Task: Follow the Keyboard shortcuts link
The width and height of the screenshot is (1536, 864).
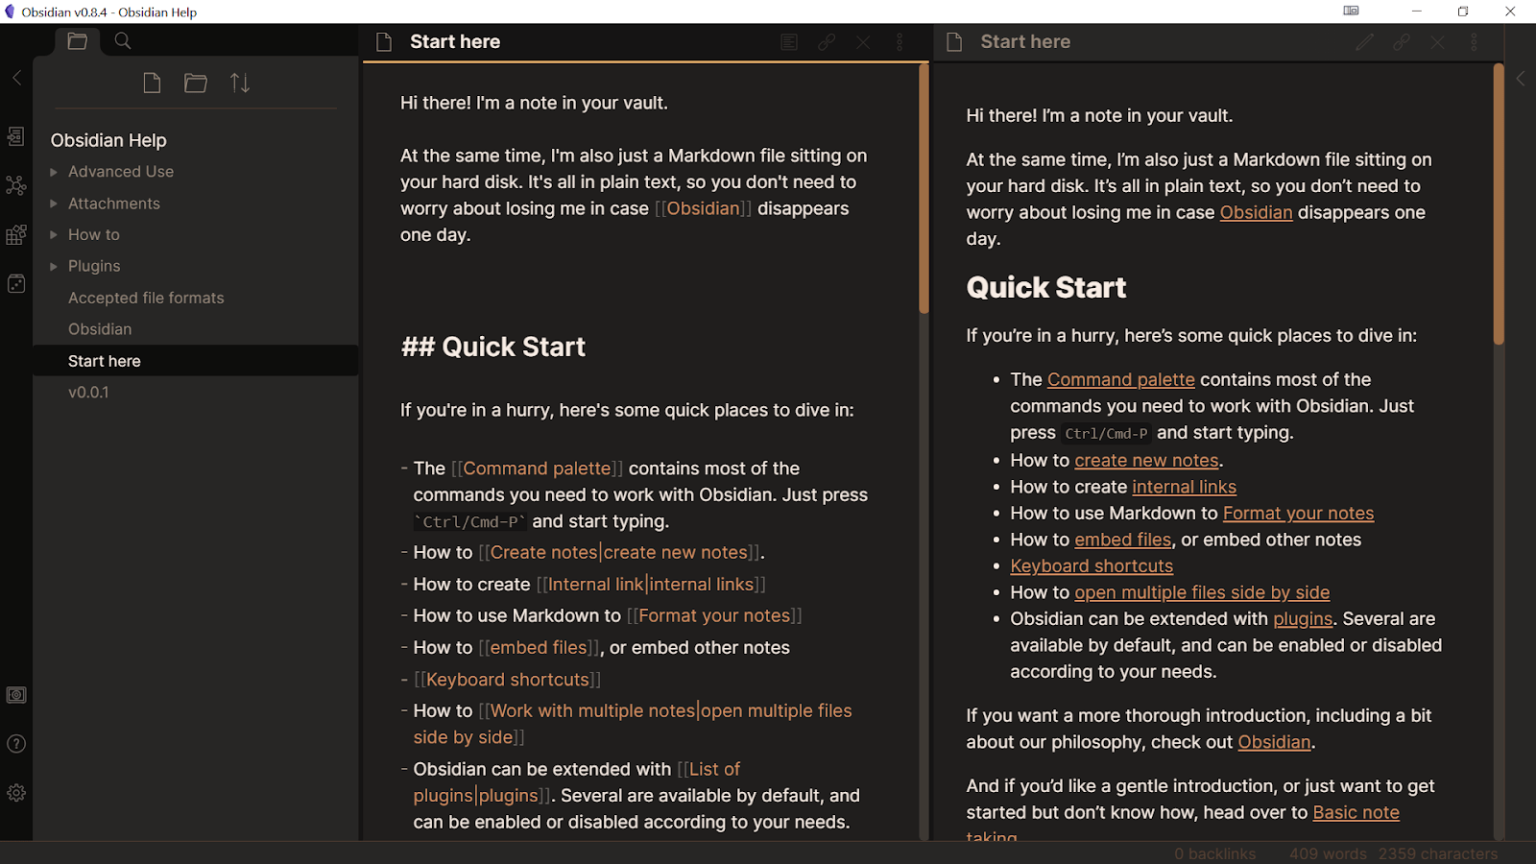Action: pyautogui.click(x=1091, y=565)
